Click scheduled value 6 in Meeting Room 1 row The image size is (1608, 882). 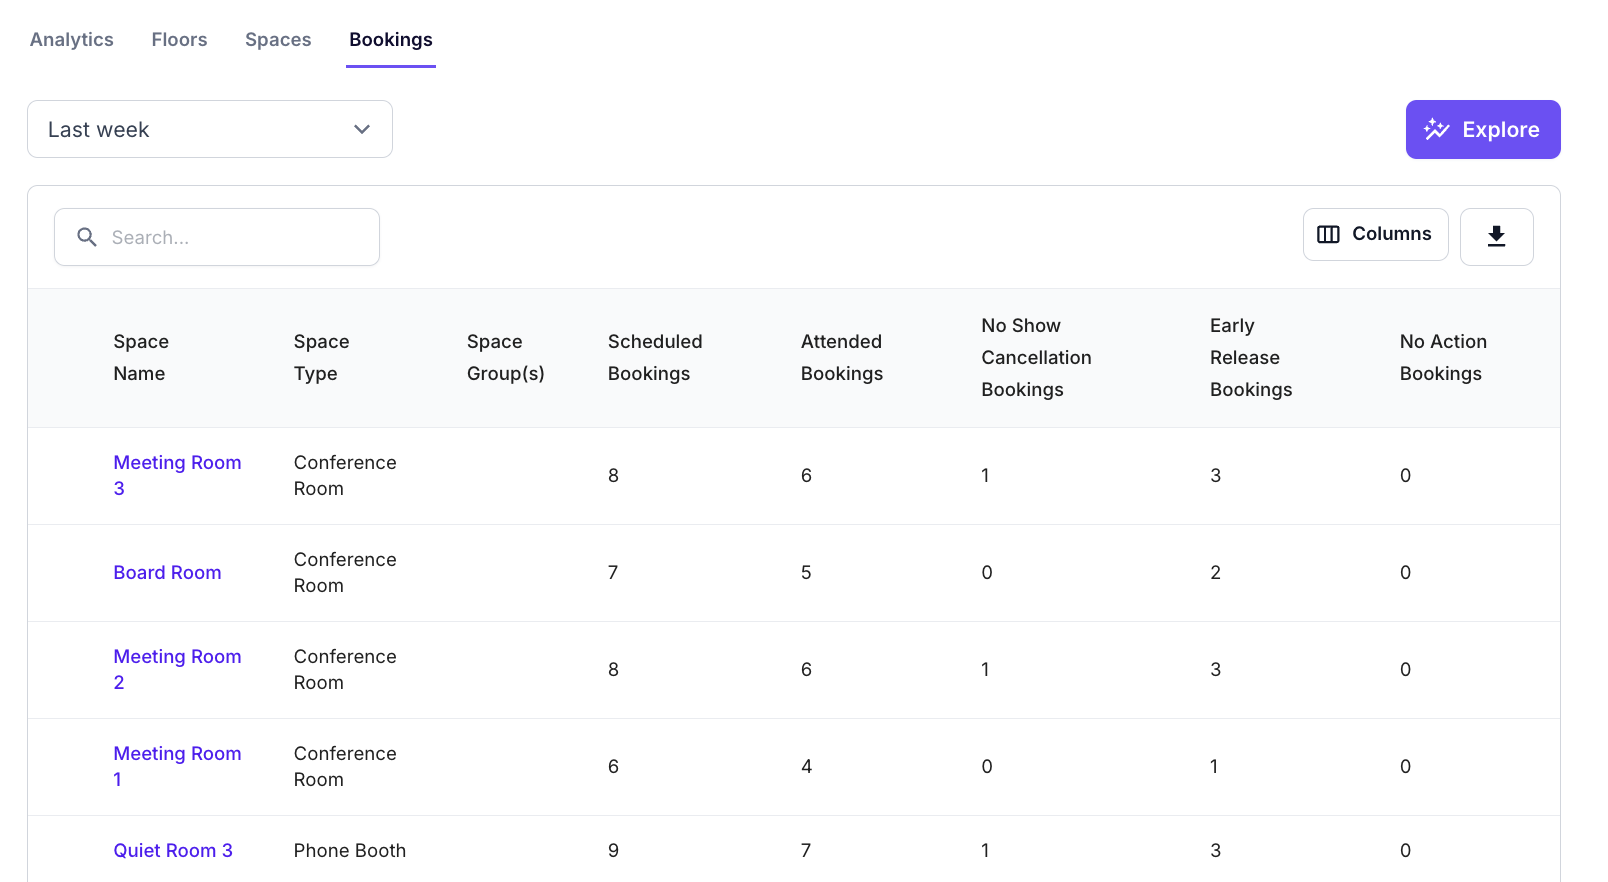pyautogui.click(x=613, y=766)
